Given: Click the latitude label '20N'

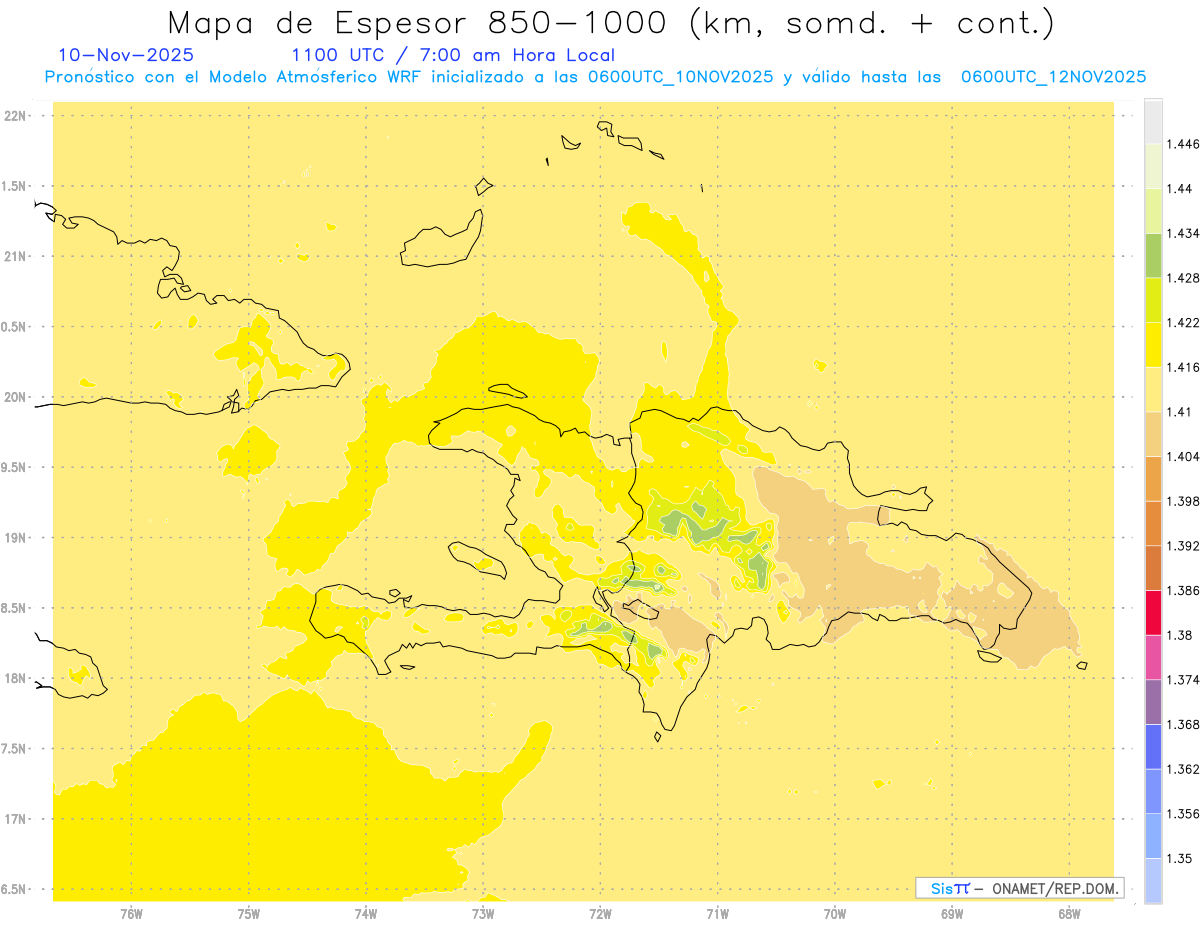Looking at the screenshot, I should [x=16, y=397].
